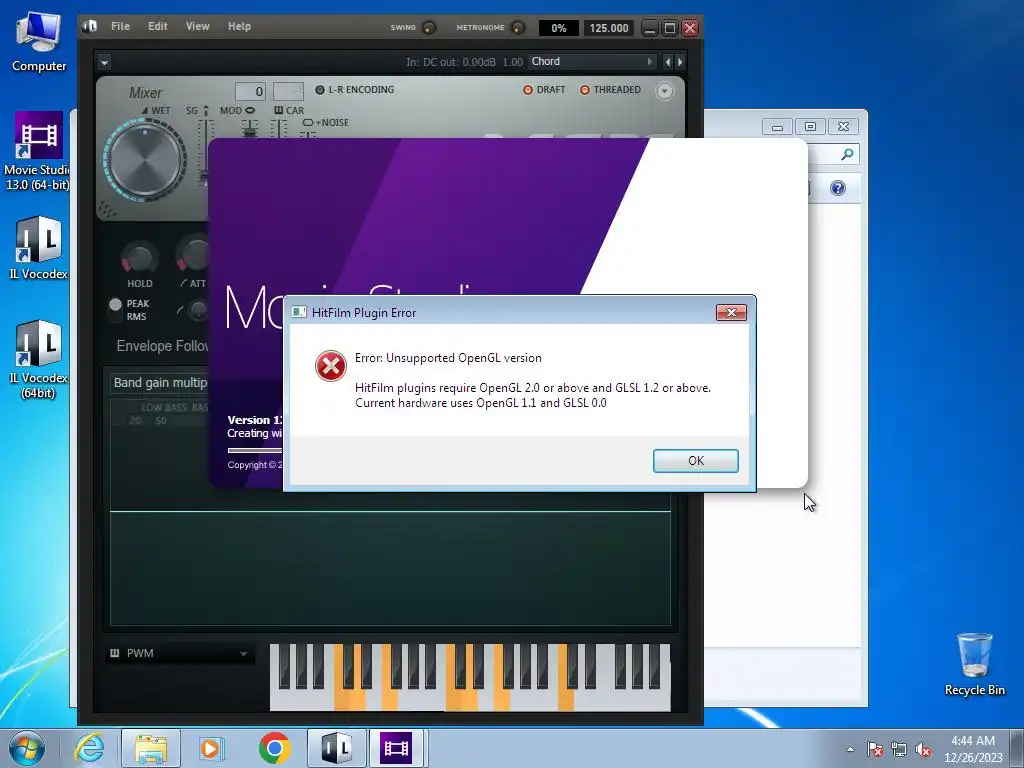The width and height of the screenshot is (1024, 768).
Task: Open the Help menu in Vocodex
Action: tap(239, 26)
